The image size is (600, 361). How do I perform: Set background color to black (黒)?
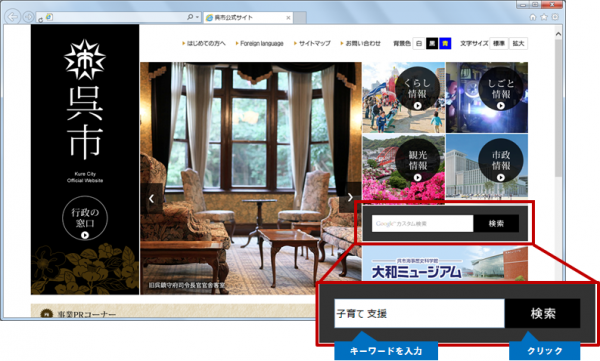pos(432,44)
